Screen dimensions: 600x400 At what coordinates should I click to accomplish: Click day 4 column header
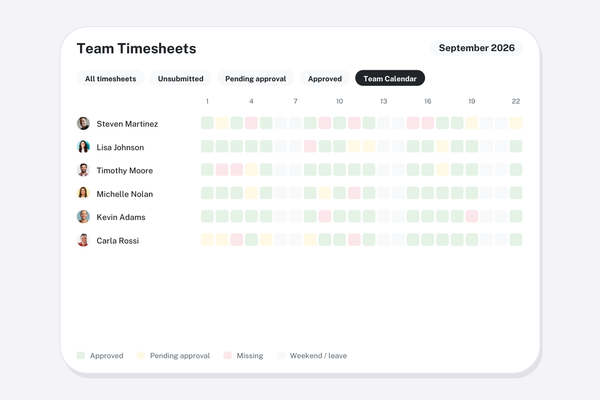point(251,101)
